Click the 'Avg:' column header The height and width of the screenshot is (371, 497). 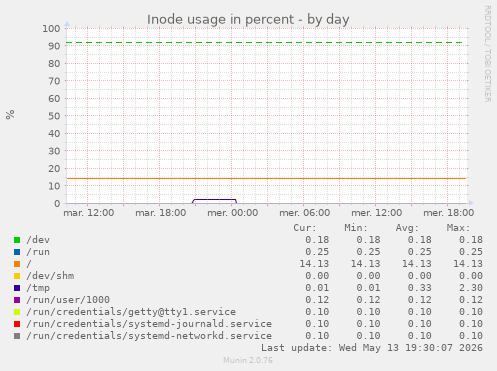tap(407, 228)
